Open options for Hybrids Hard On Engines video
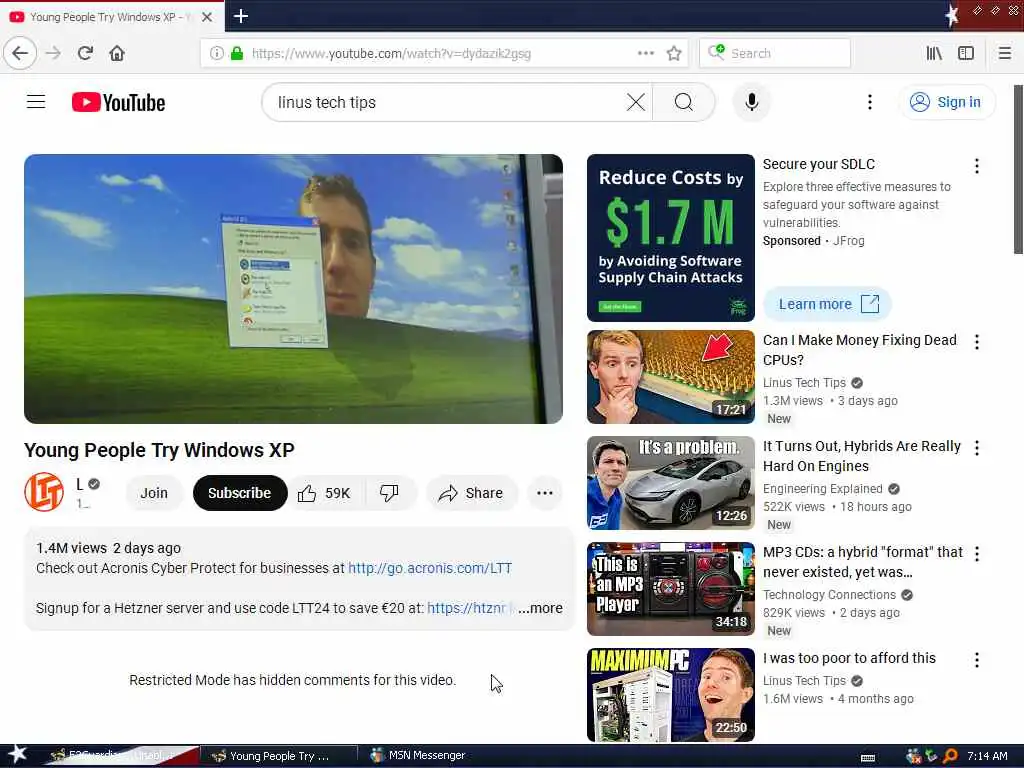 point(977,448)
